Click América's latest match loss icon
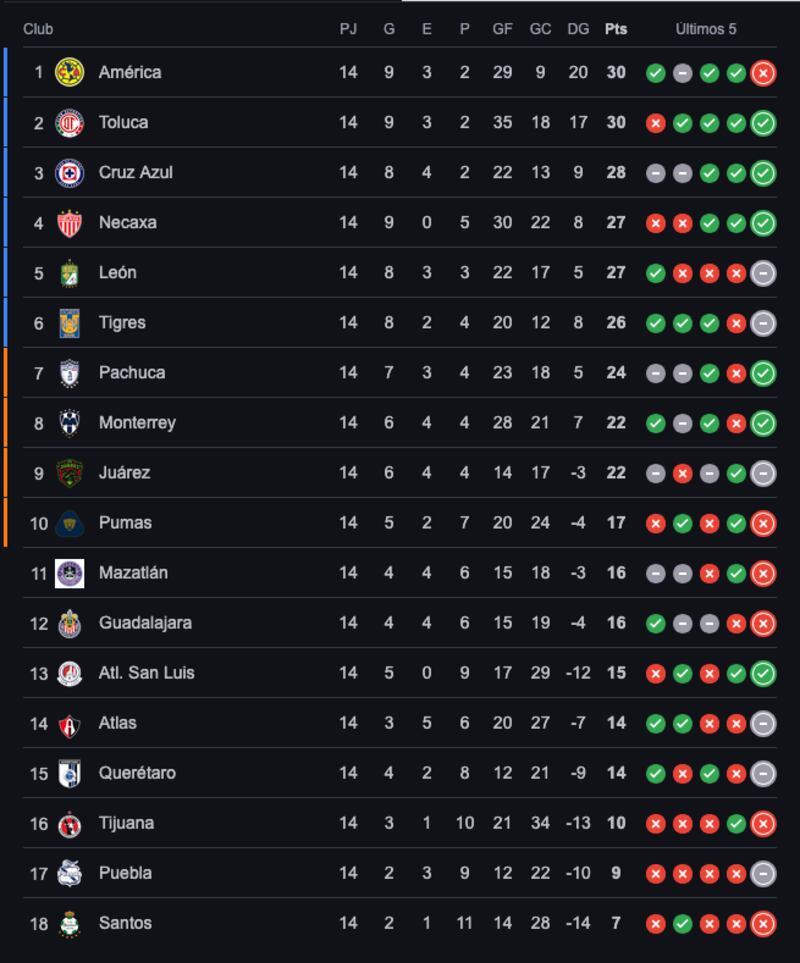 [763, 72]
